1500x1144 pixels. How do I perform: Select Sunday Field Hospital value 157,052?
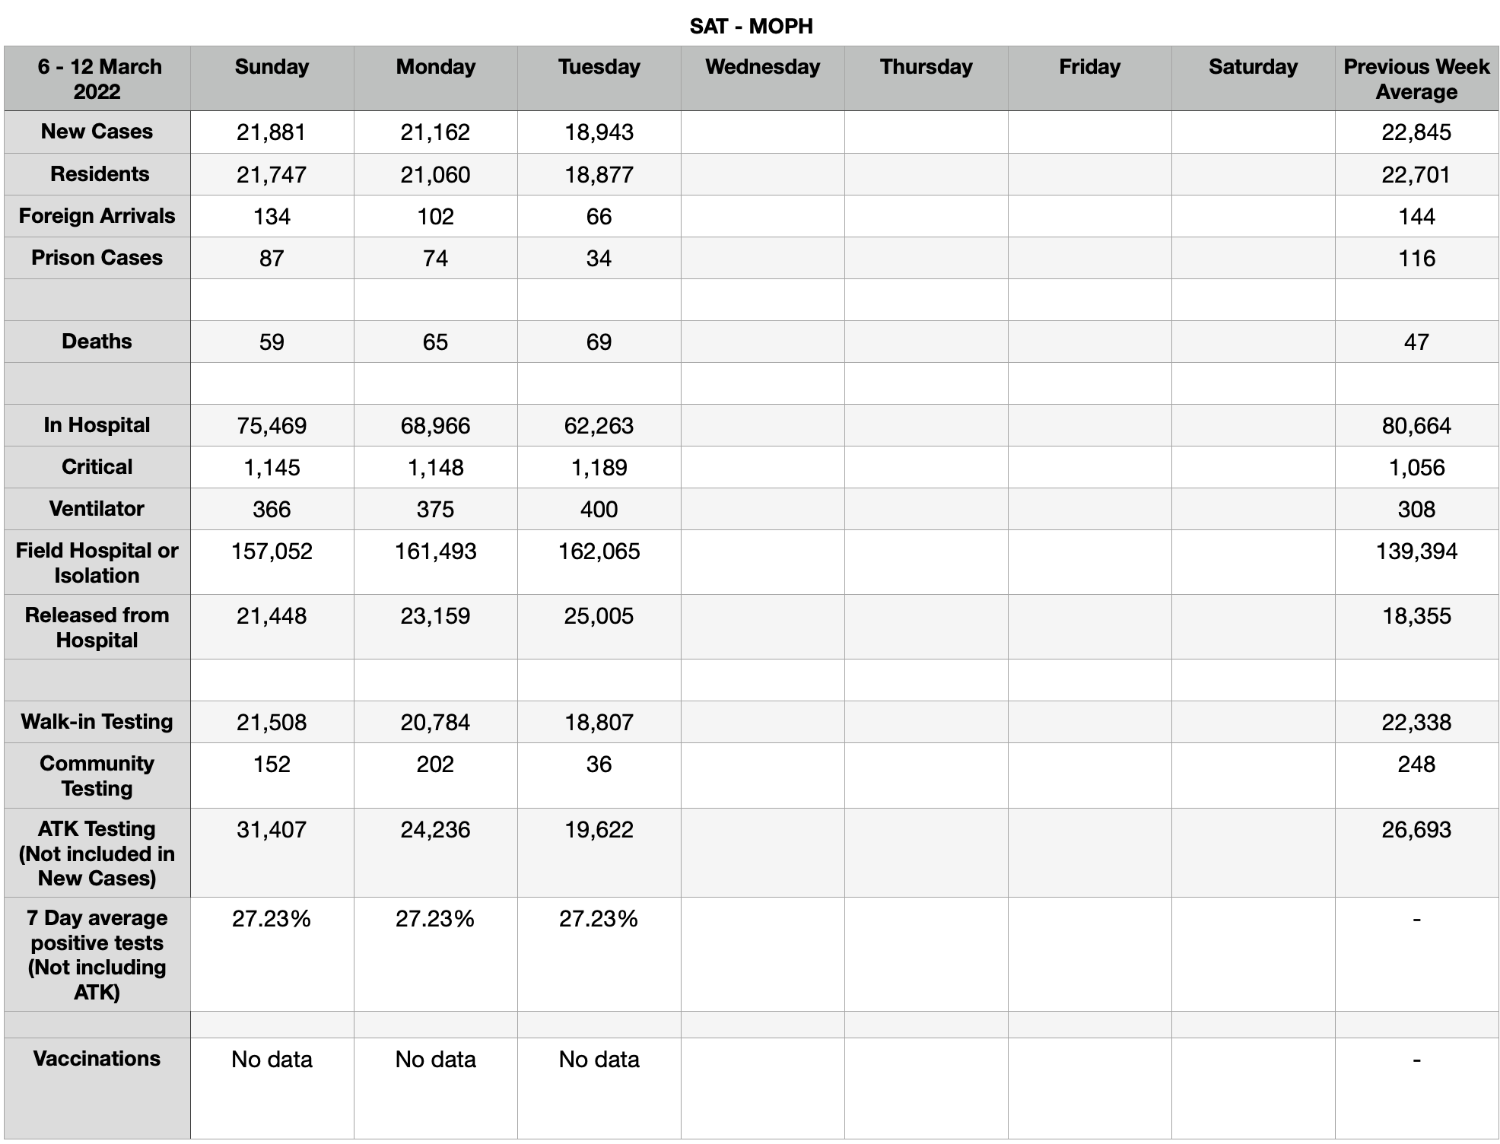click(272, 562)
